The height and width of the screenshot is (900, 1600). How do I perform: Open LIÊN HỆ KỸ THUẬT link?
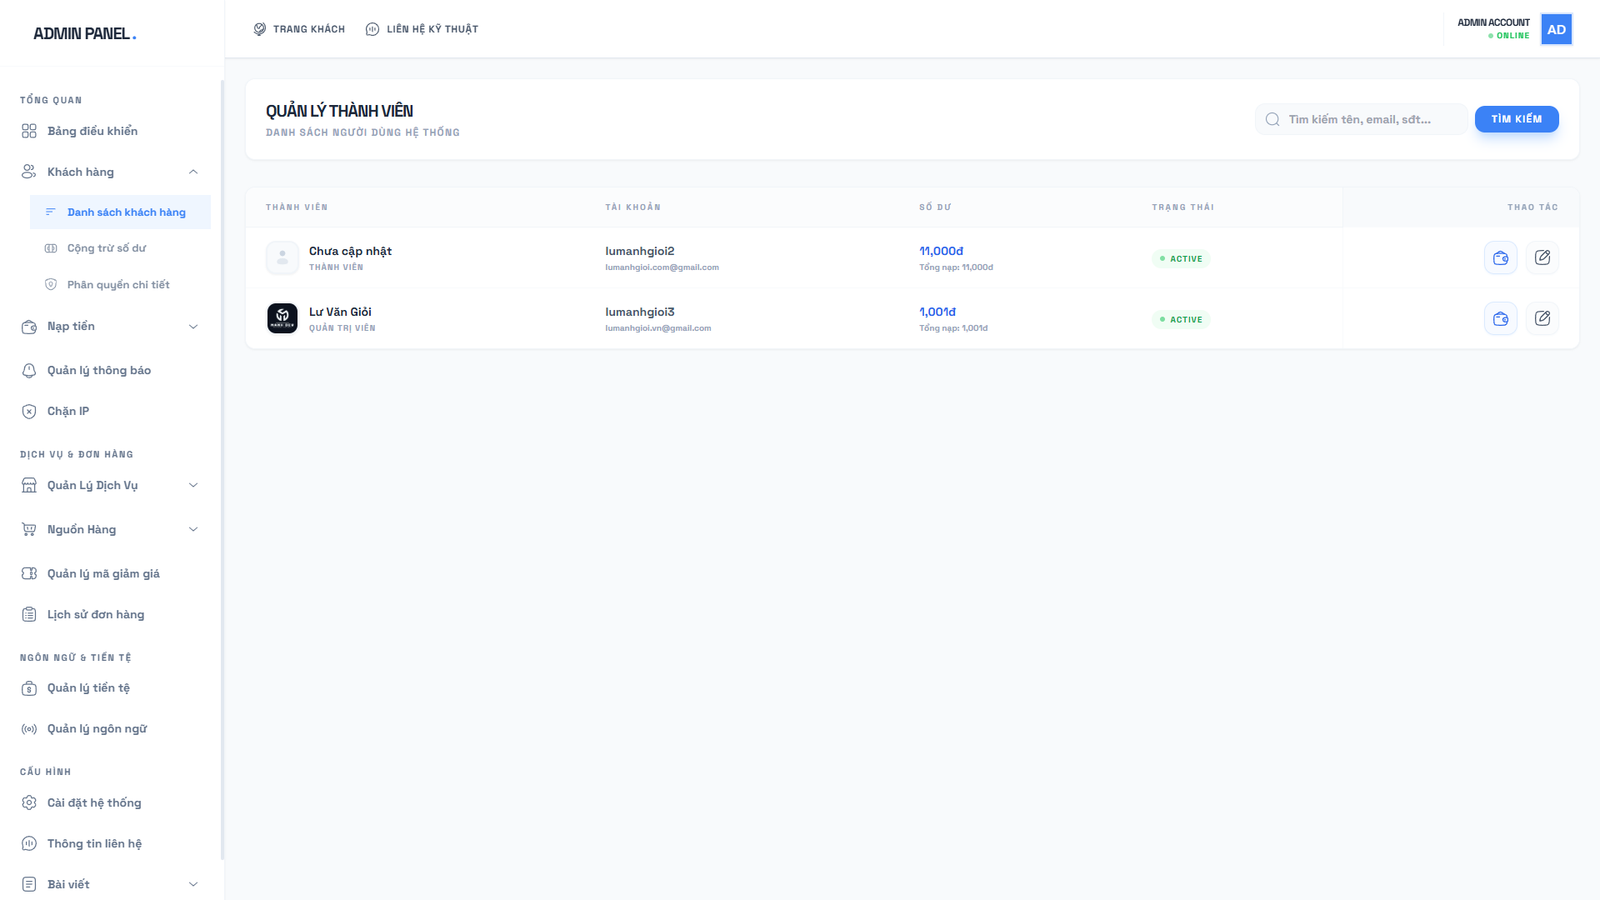tap(422, 30)
